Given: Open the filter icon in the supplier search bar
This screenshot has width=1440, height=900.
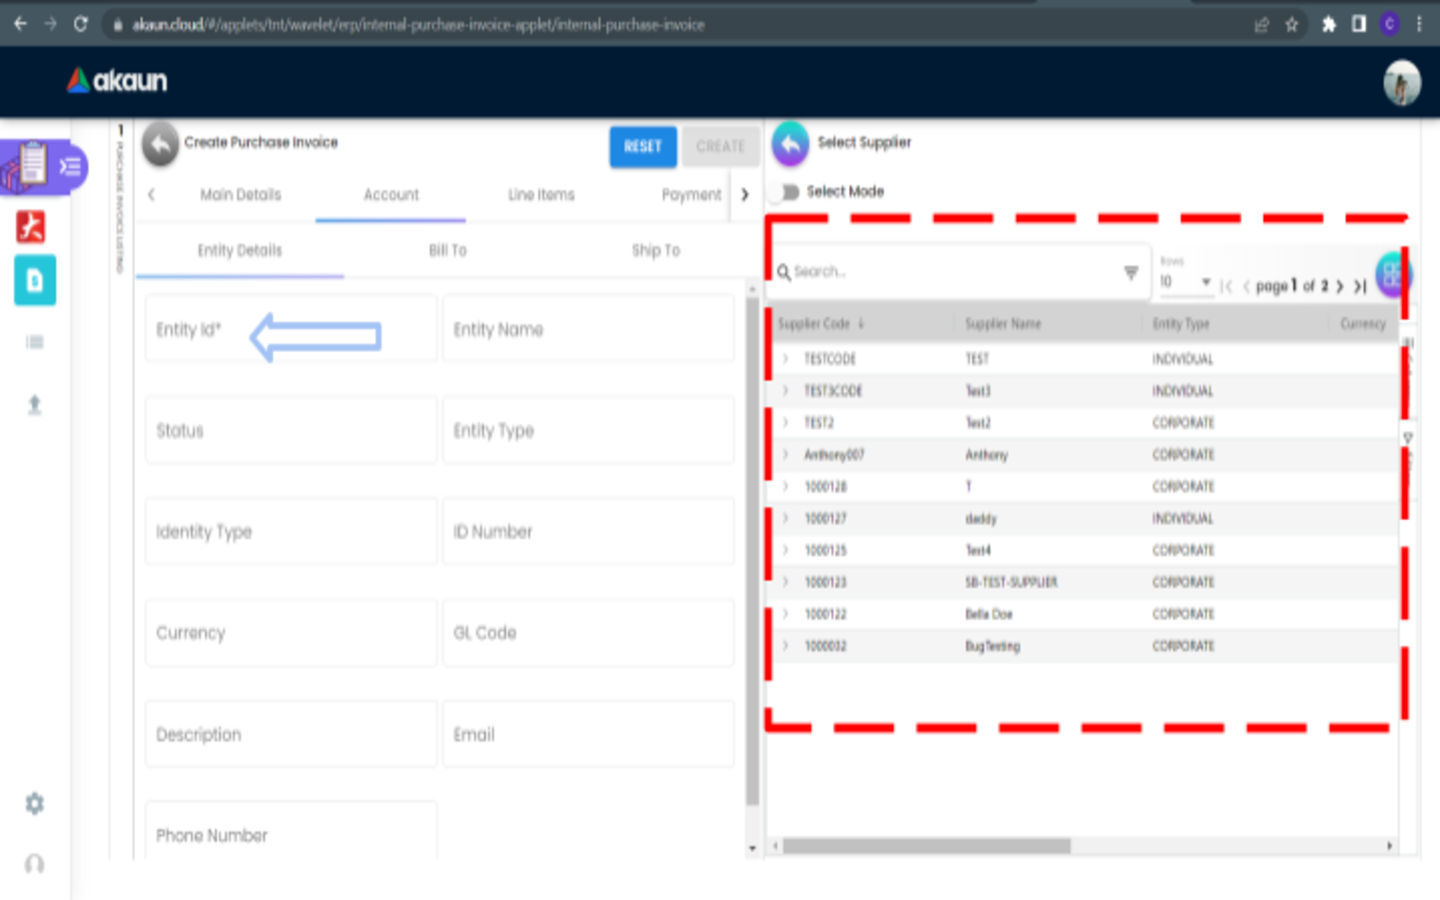Looking at the screenshot, I should [x=1131, y=272].
